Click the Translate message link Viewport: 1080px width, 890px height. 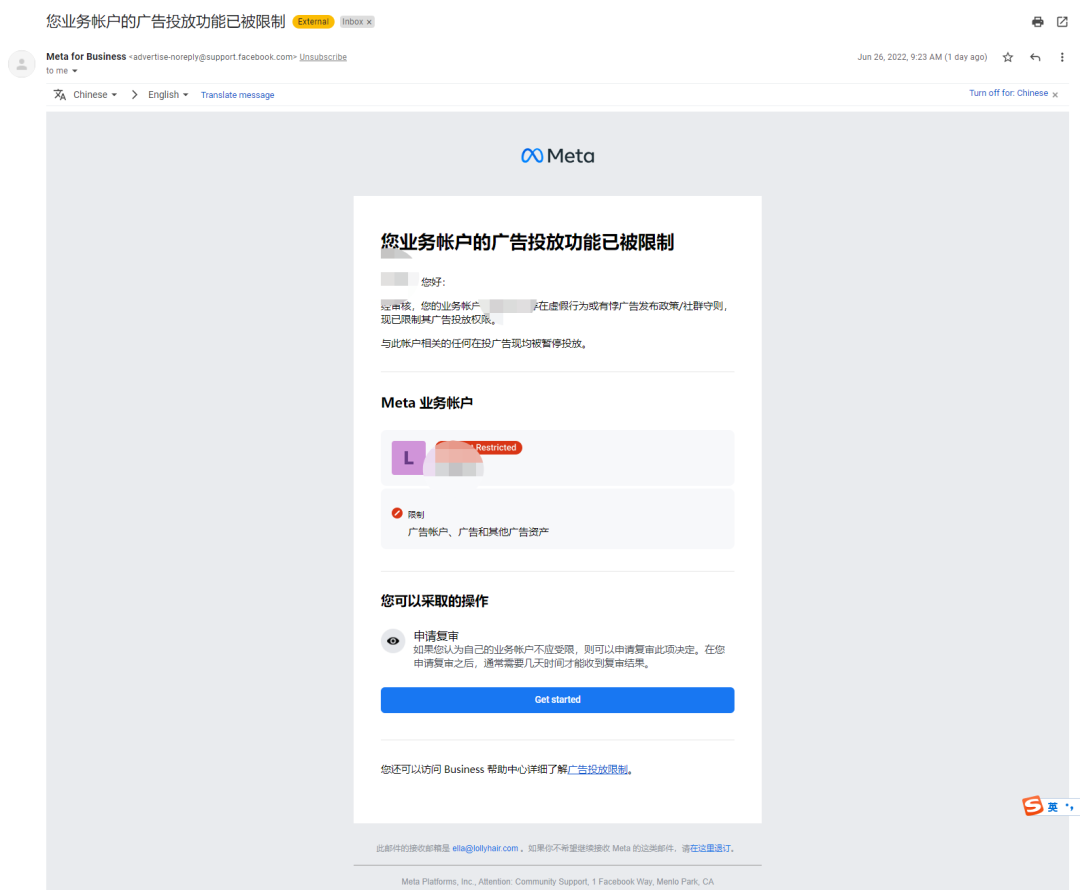pyautogui.click(x=238, y=95)
